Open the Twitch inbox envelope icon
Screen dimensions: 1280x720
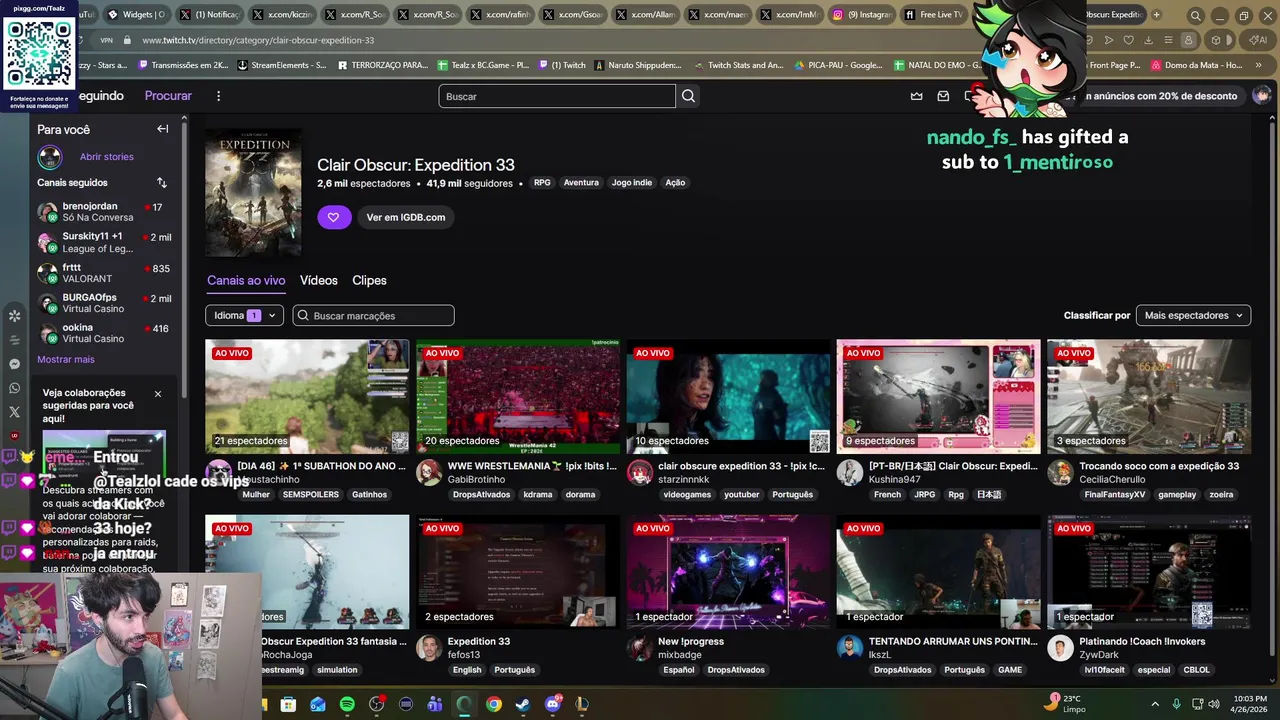click(x=942, y=96)
